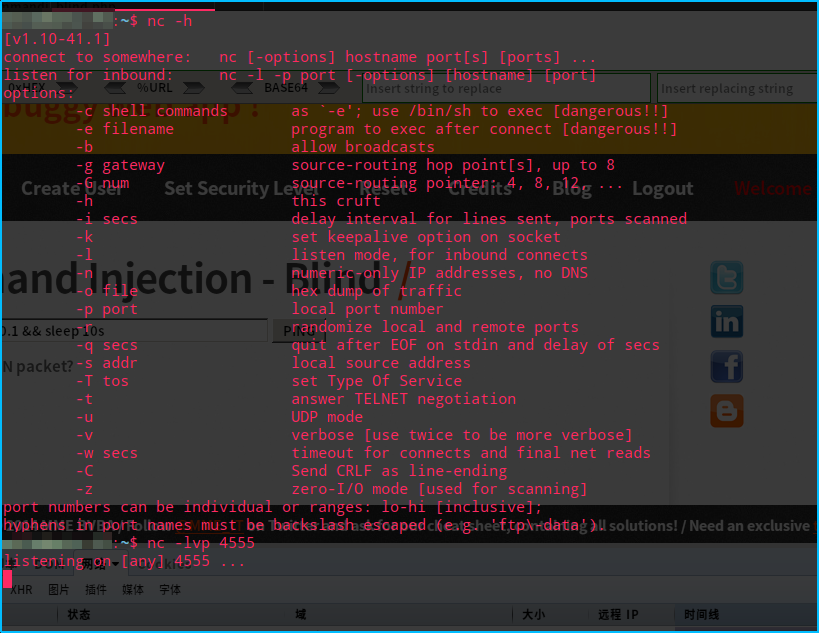Toggle the XHR request filter
This screenshot has width=819, height=633.
tap(21, 589)
